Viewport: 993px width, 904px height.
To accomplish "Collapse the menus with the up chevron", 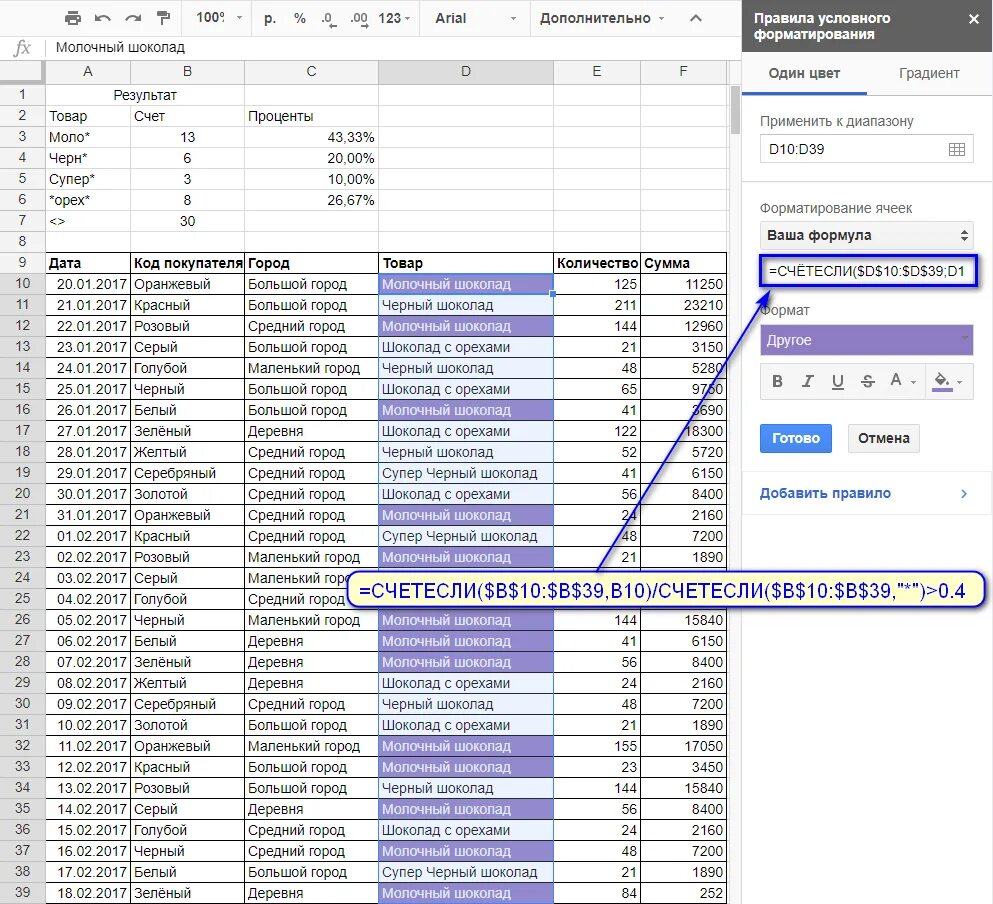I will [695, 18].
